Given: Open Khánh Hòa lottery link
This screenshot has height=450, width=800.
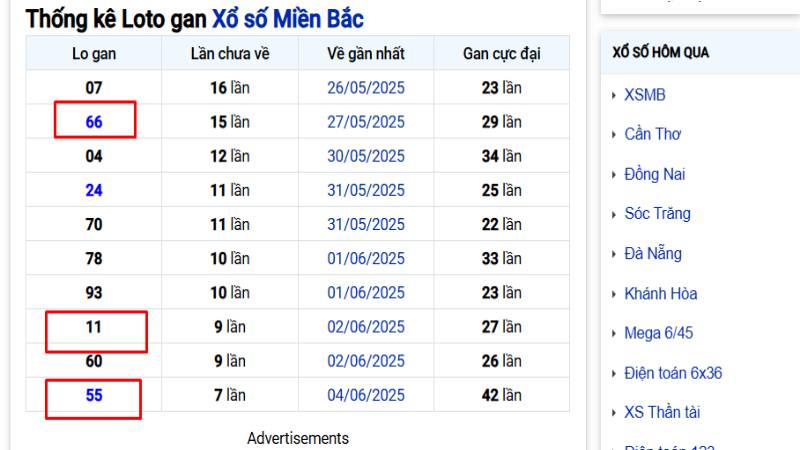Looking at the screenshot, I should (x=661, y=293).
